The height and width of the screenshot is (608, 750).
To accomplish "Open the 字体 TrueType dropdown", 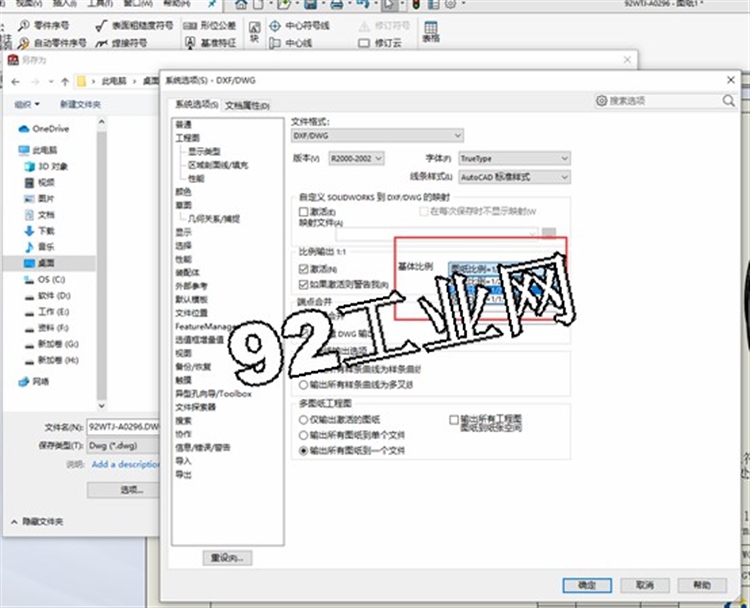I will pyautogui.click(x=514, y=158).
